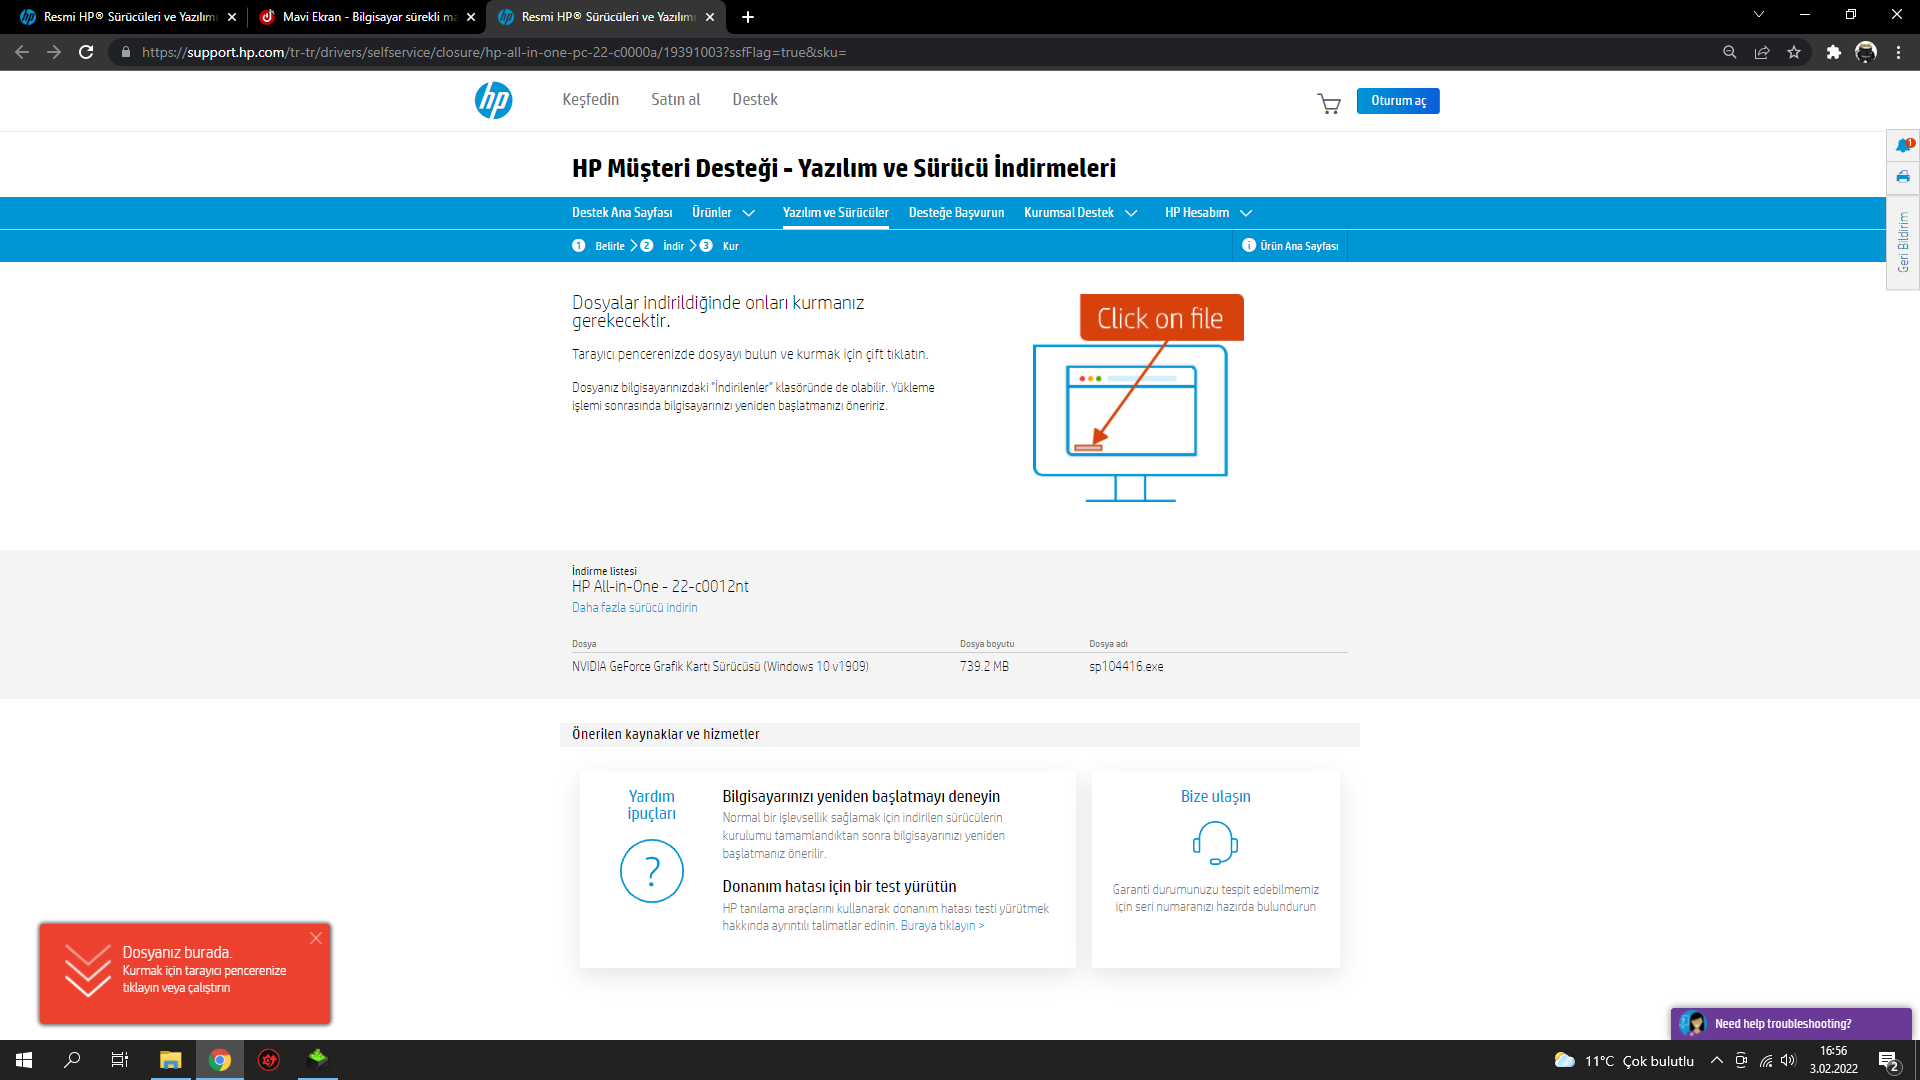
Task: Click the notification bell icon on right sidebar
Action: click(x=1903, y=146)
